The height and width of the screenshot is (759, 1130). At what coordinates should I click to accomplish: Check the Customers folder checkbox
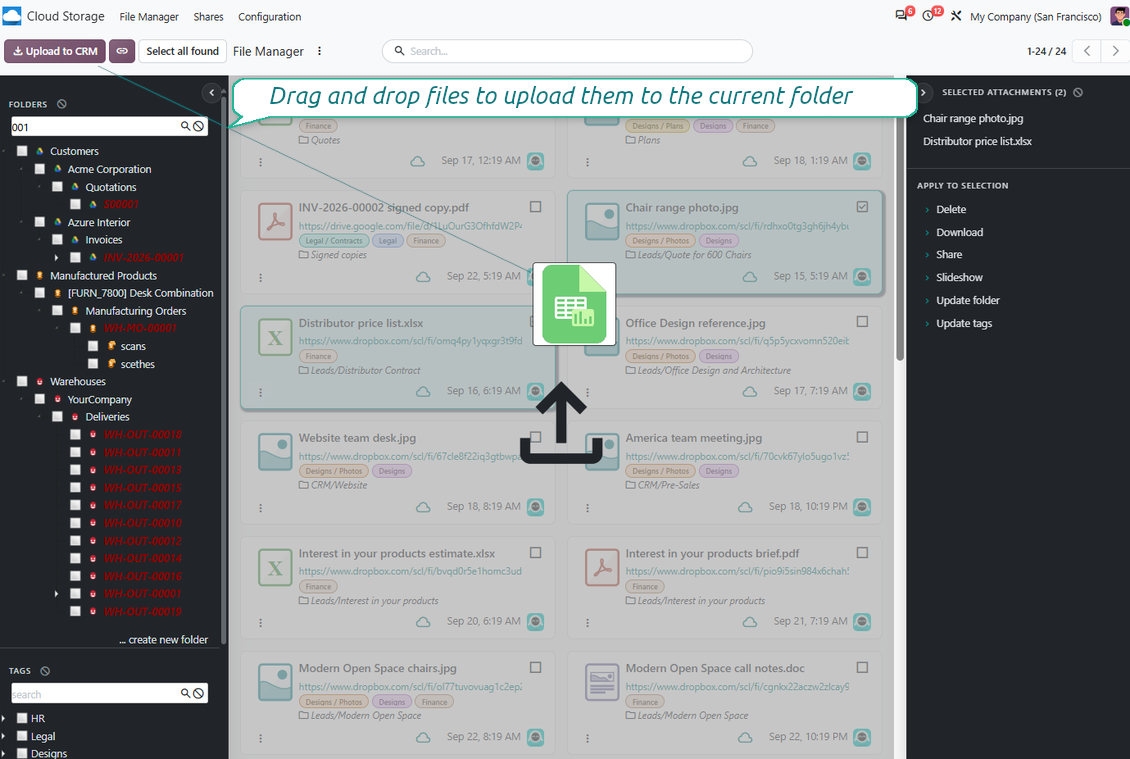[22, 151]
